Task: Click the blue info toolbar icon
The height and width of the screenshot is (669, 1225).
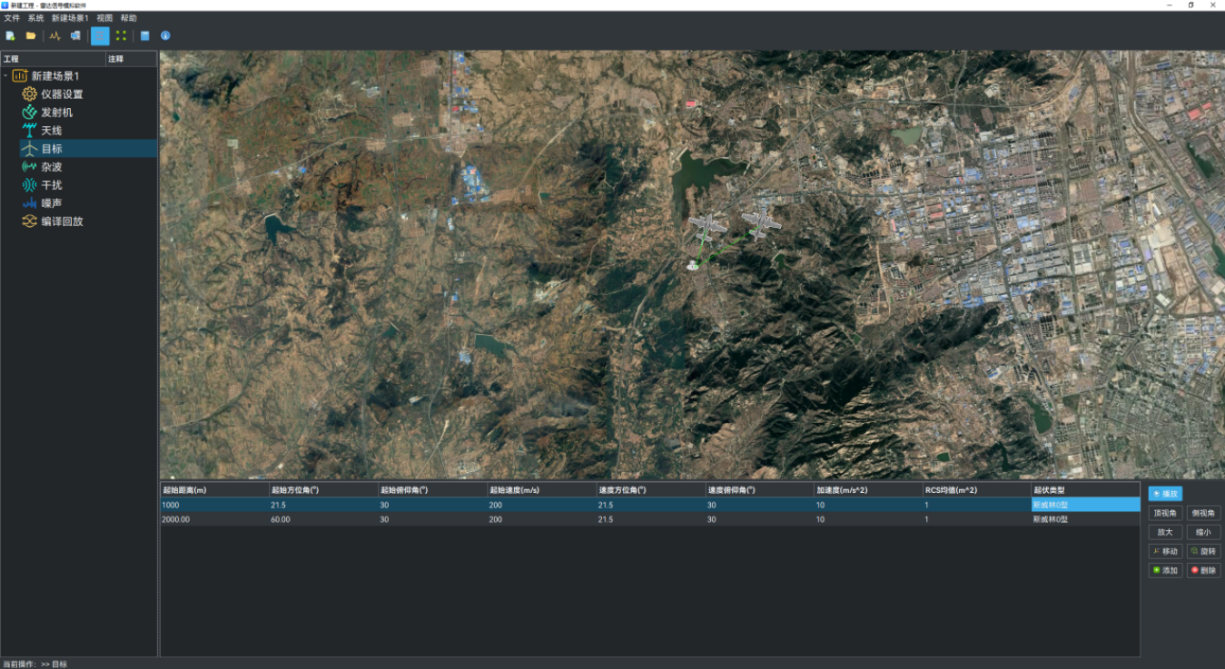Action: (165, 36)
